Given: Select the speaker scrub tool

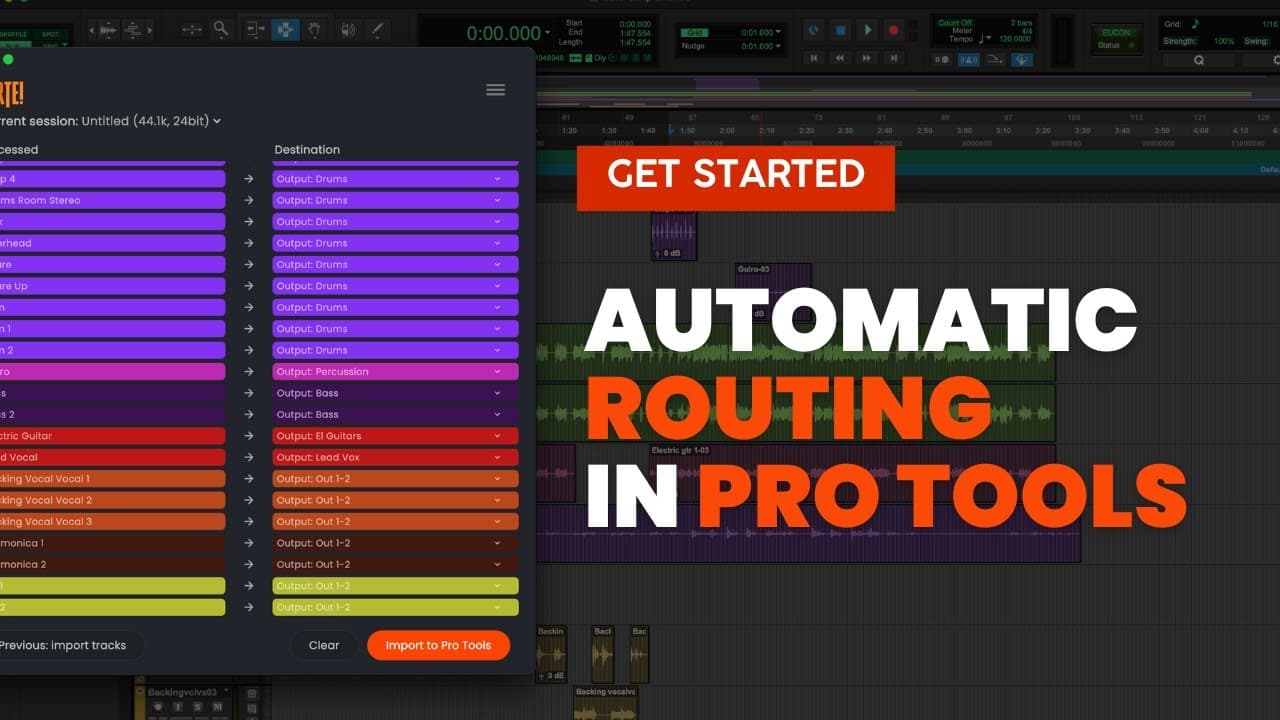Looking at the screenshot, I should pos(347,30).
